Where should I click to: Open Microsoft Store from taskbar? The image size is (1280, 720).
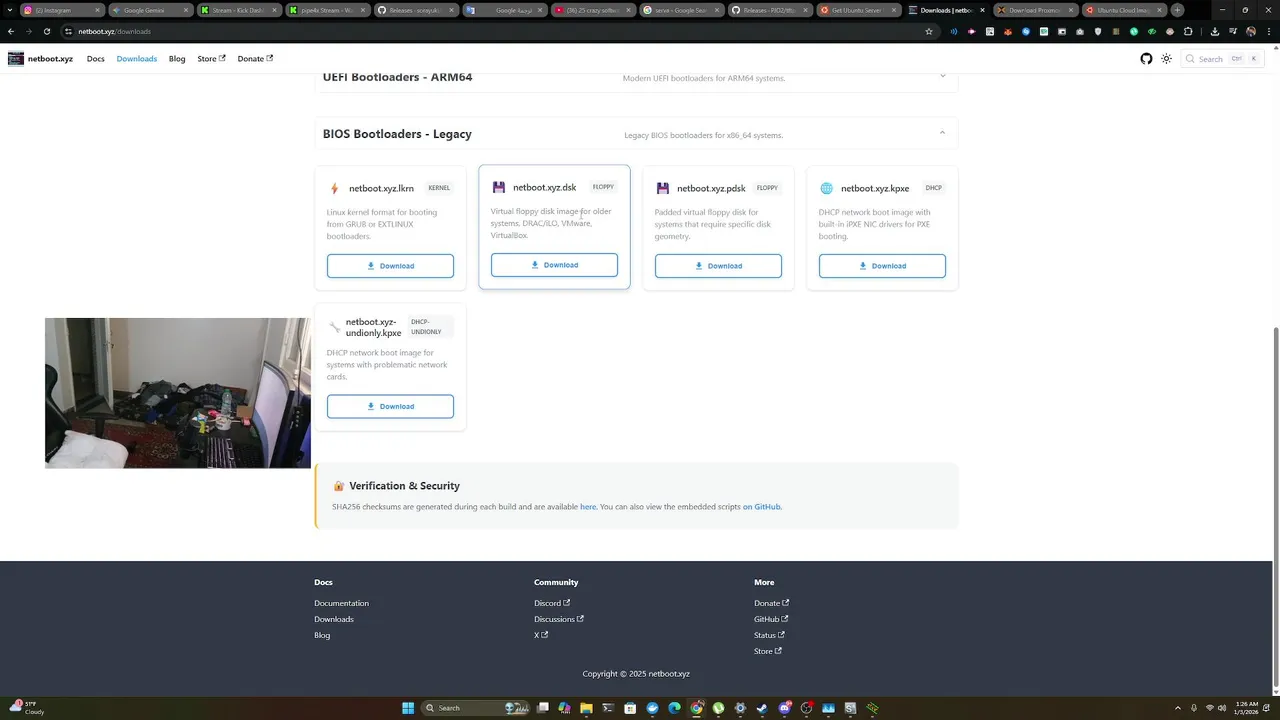630,708
